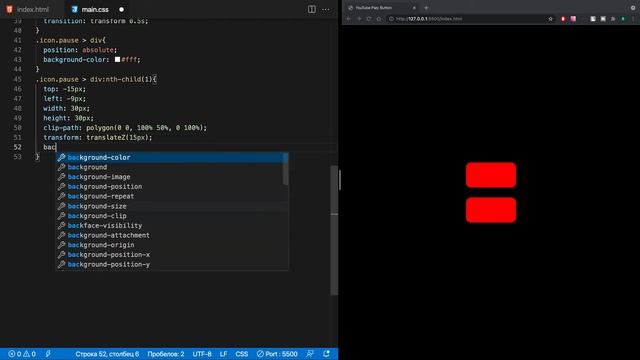Bookmark the page with the star icon
The width and height of the screenshot is (640, 360).
(x=550, y=19)
